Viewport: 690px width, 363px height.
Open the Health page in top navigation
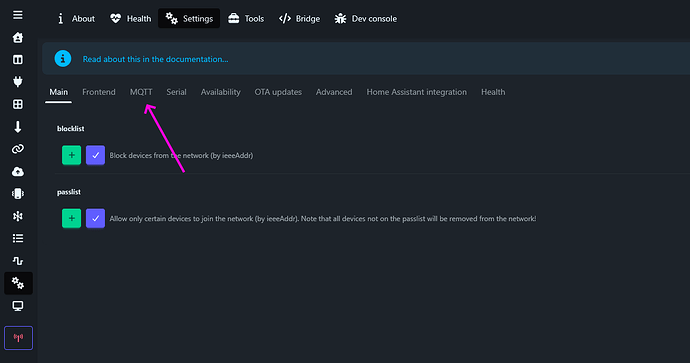coord(130,18)
